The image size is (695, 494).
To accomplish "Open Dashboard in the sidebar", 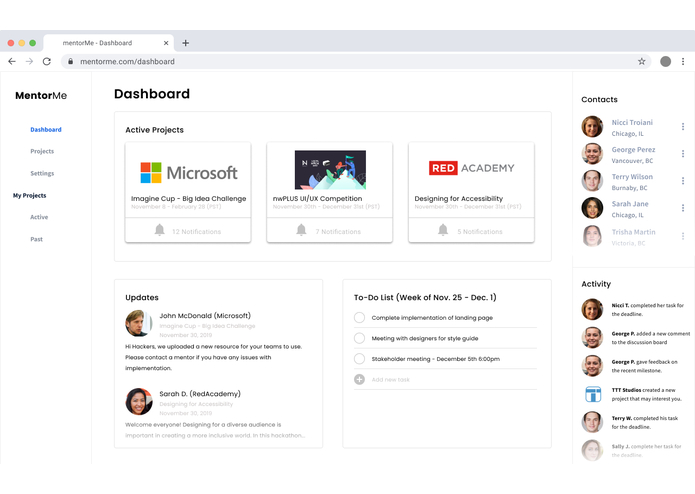I will coord(46,129).
